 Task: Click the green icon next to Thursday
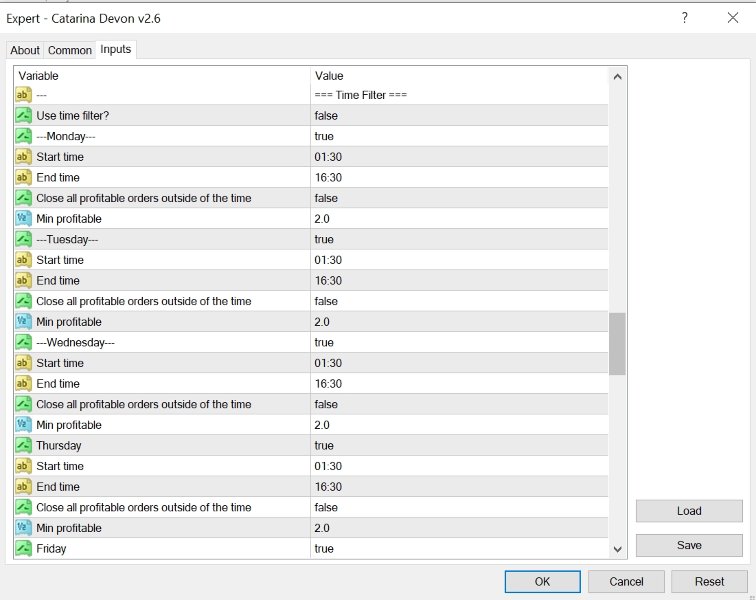click(x=23, y=445)
